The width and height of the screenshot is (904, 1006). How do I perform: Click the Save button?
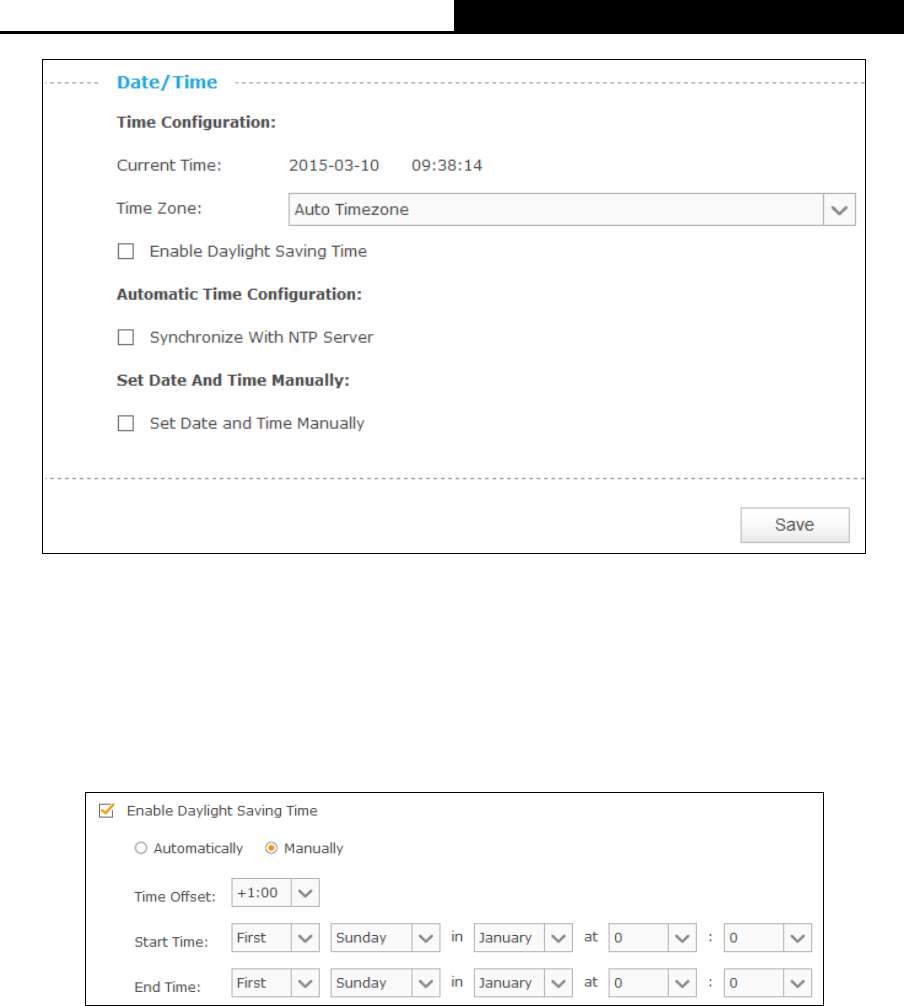pyautogui.click(x=795, y=525)
